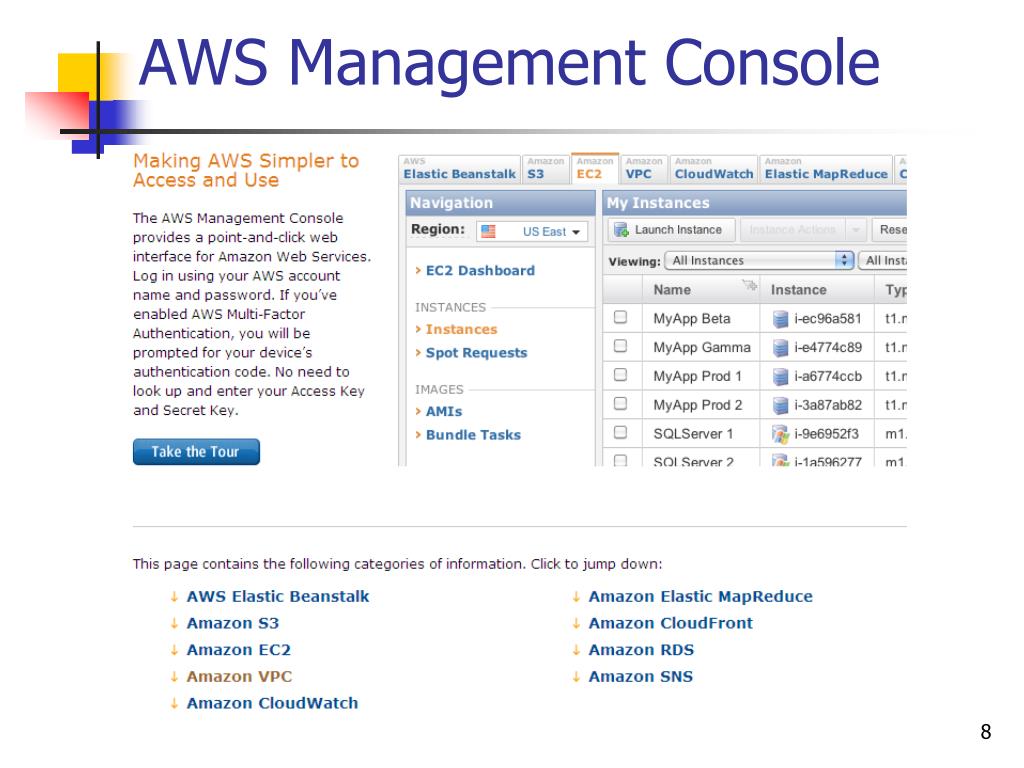Open the Amazon VPC tab
The image size is (1024, 768).
[643, 169]
